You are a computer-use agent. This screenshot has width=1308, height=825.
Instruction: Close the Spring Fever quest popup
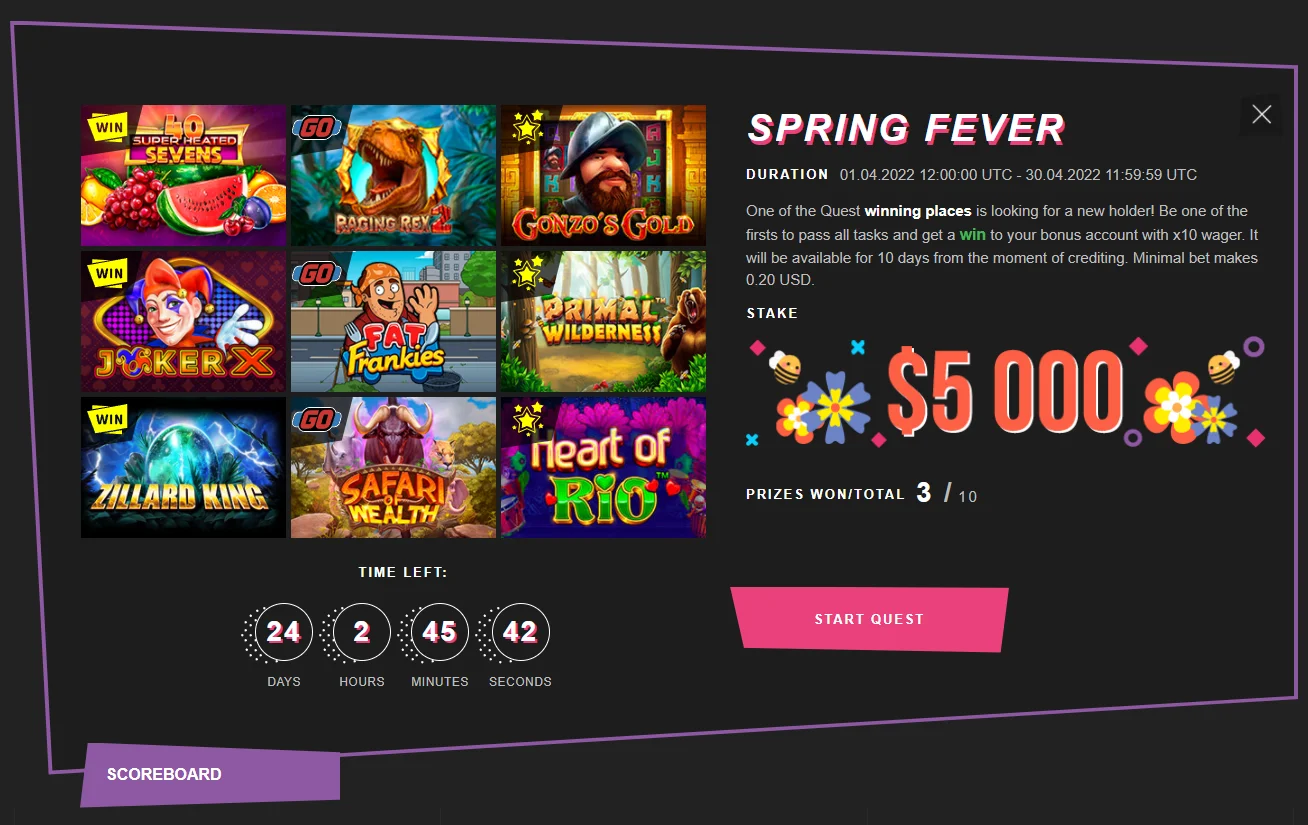[1261, 114]
